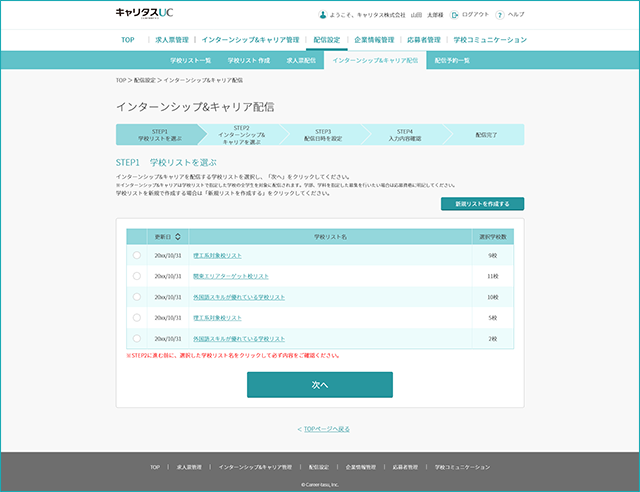Click the STEP1 学校リストを選ぶ progress step
The width and height of the screenshot is (640, 492).
(160, 135)
